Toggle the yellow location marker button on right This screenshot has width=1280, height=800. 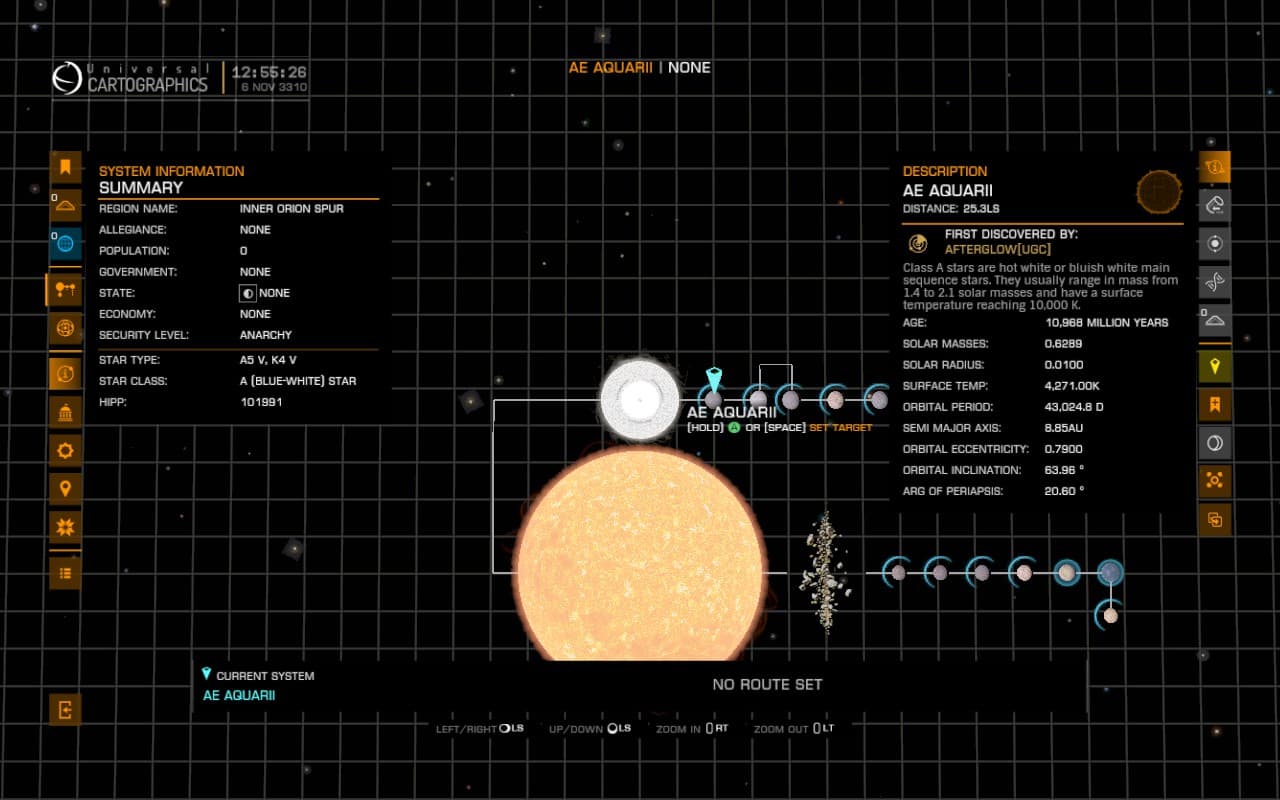[1215, 366]
